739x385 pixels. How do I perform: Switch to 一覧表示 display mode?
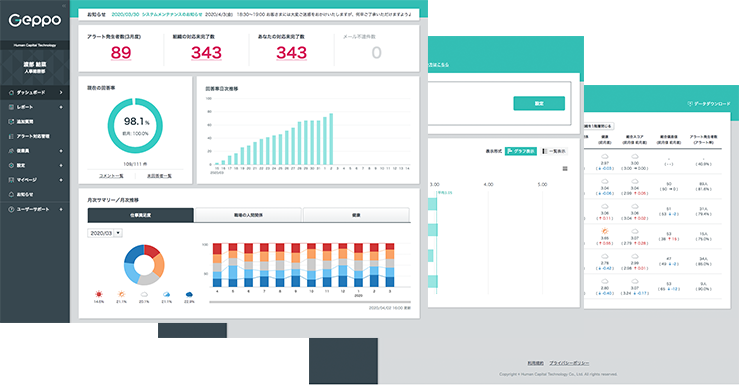[554, 151]
